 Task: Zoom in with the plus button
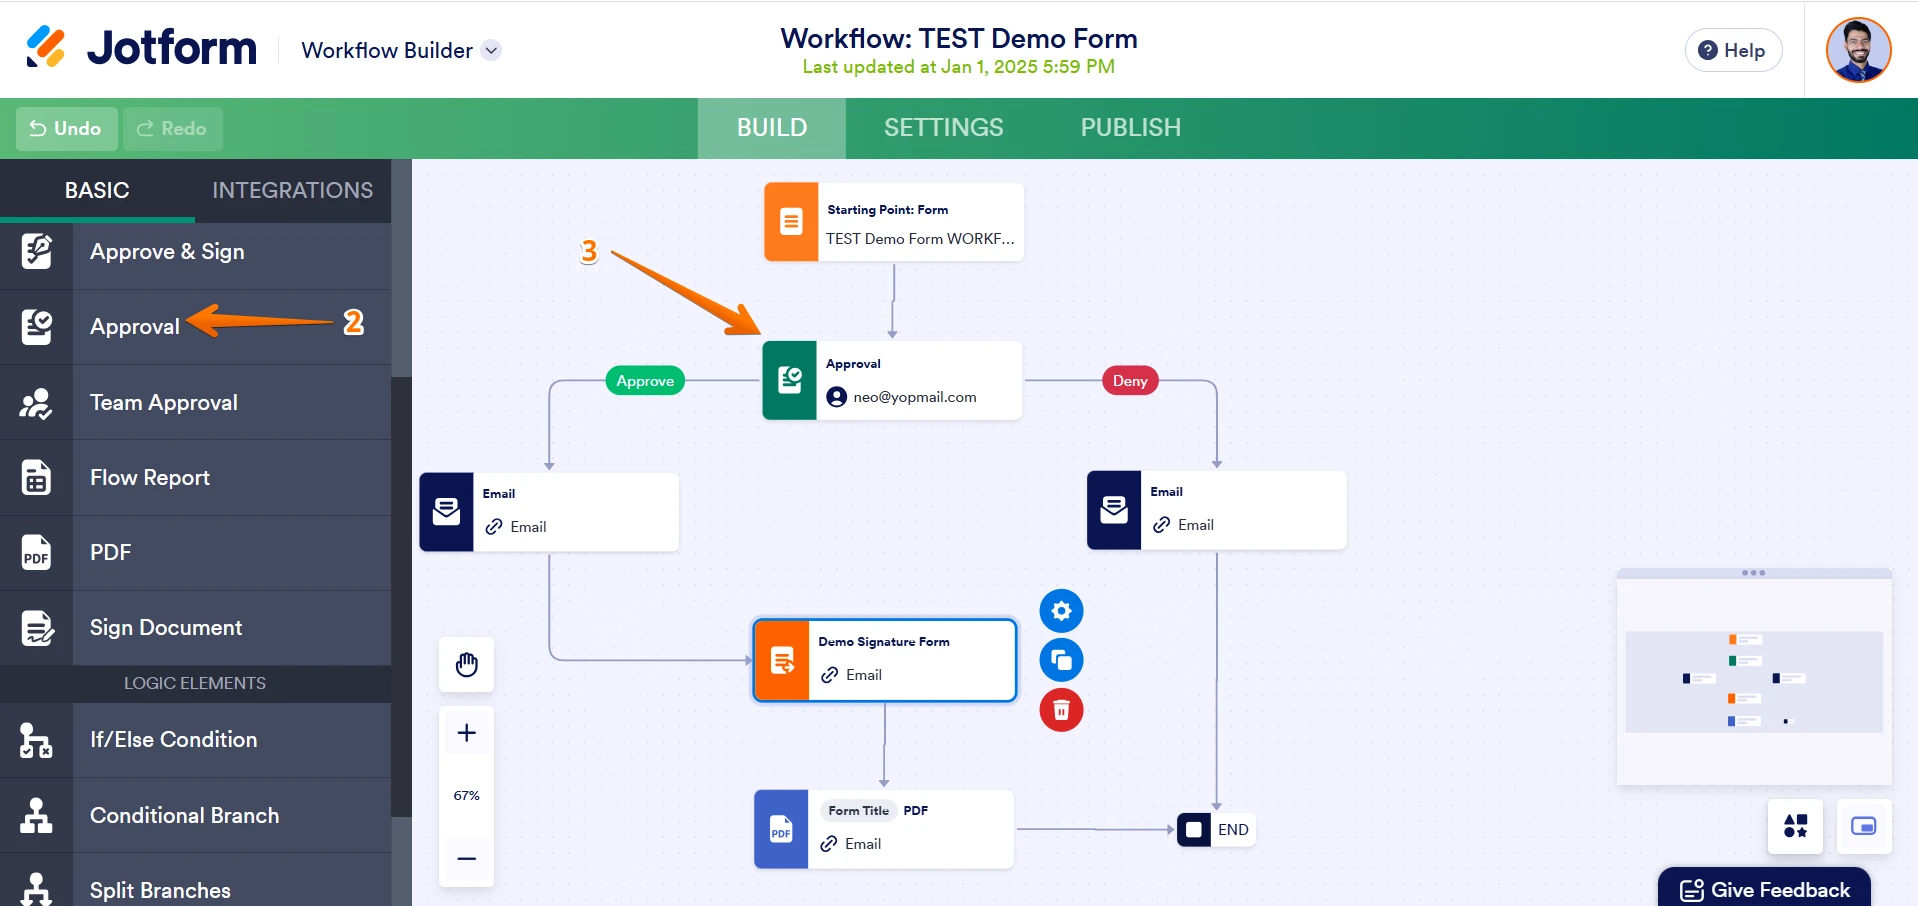pos(466,733)
